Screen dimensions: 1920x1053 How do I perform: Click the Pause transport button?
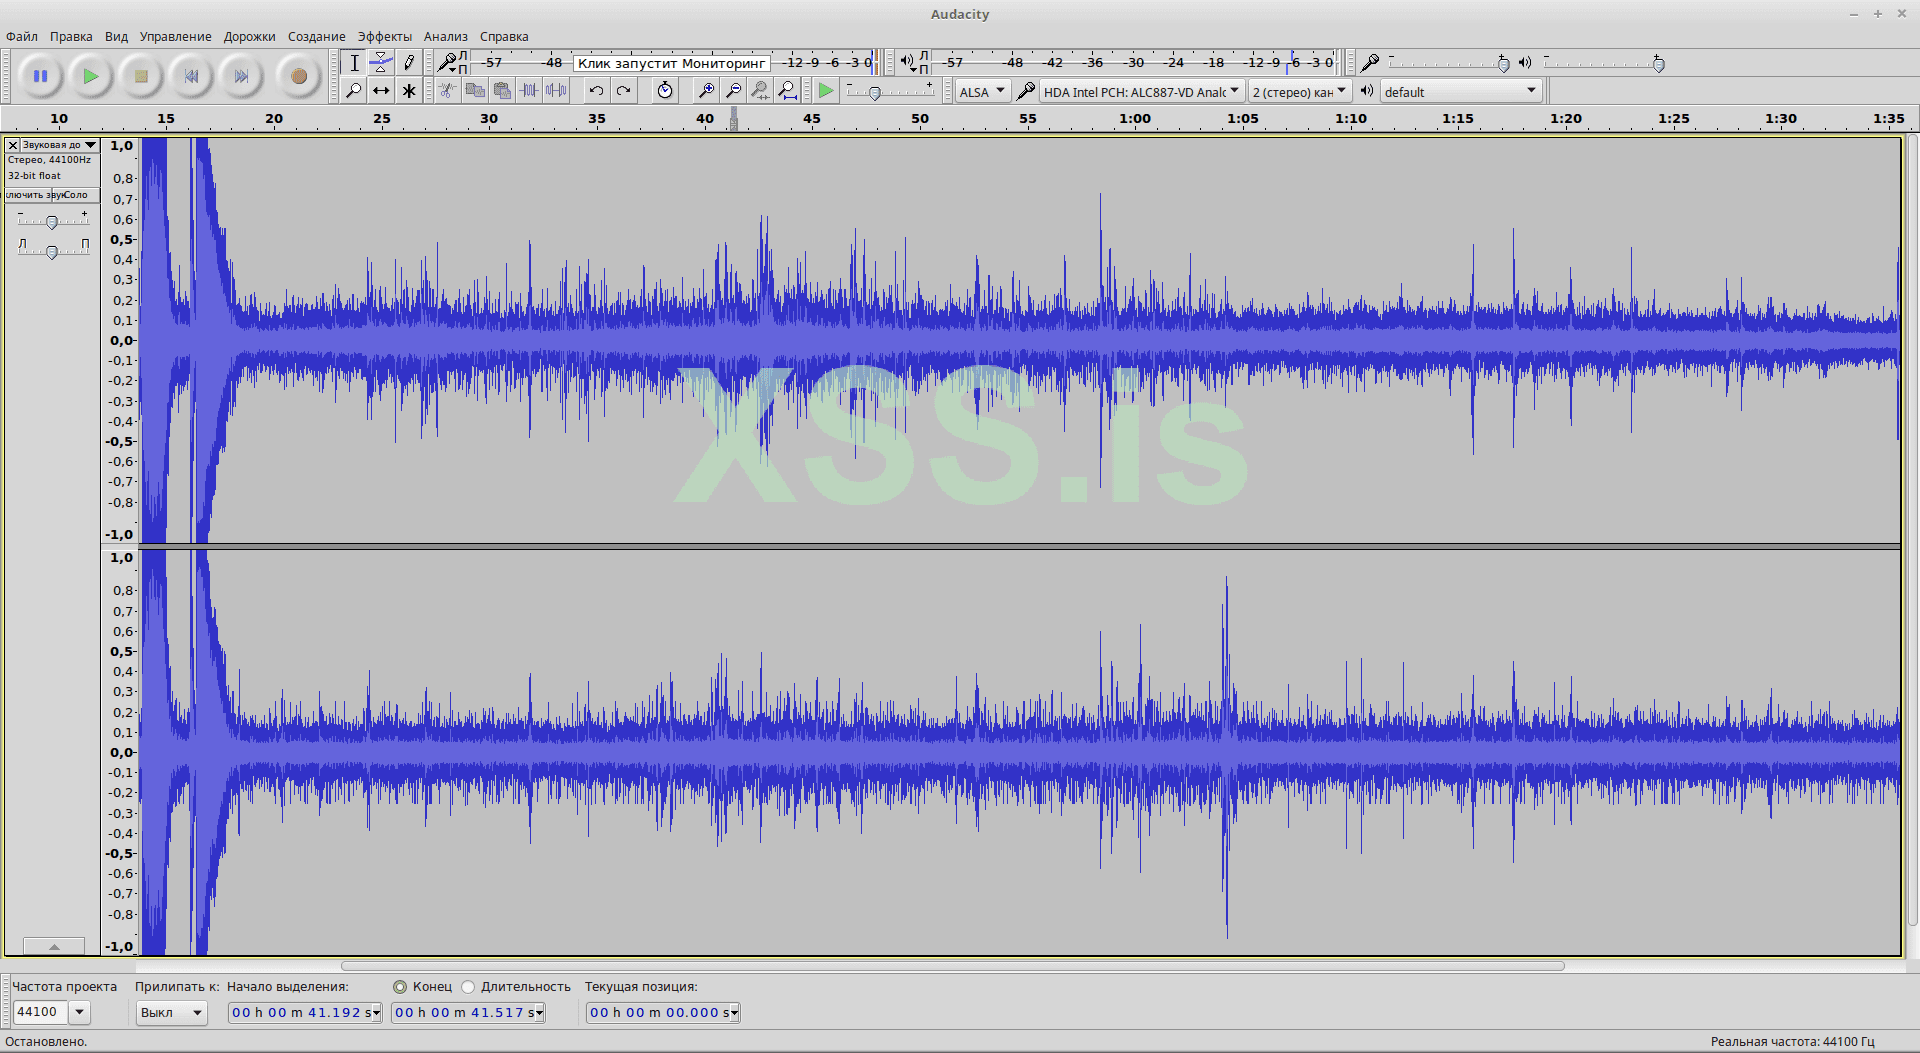[x=41, y=76]
